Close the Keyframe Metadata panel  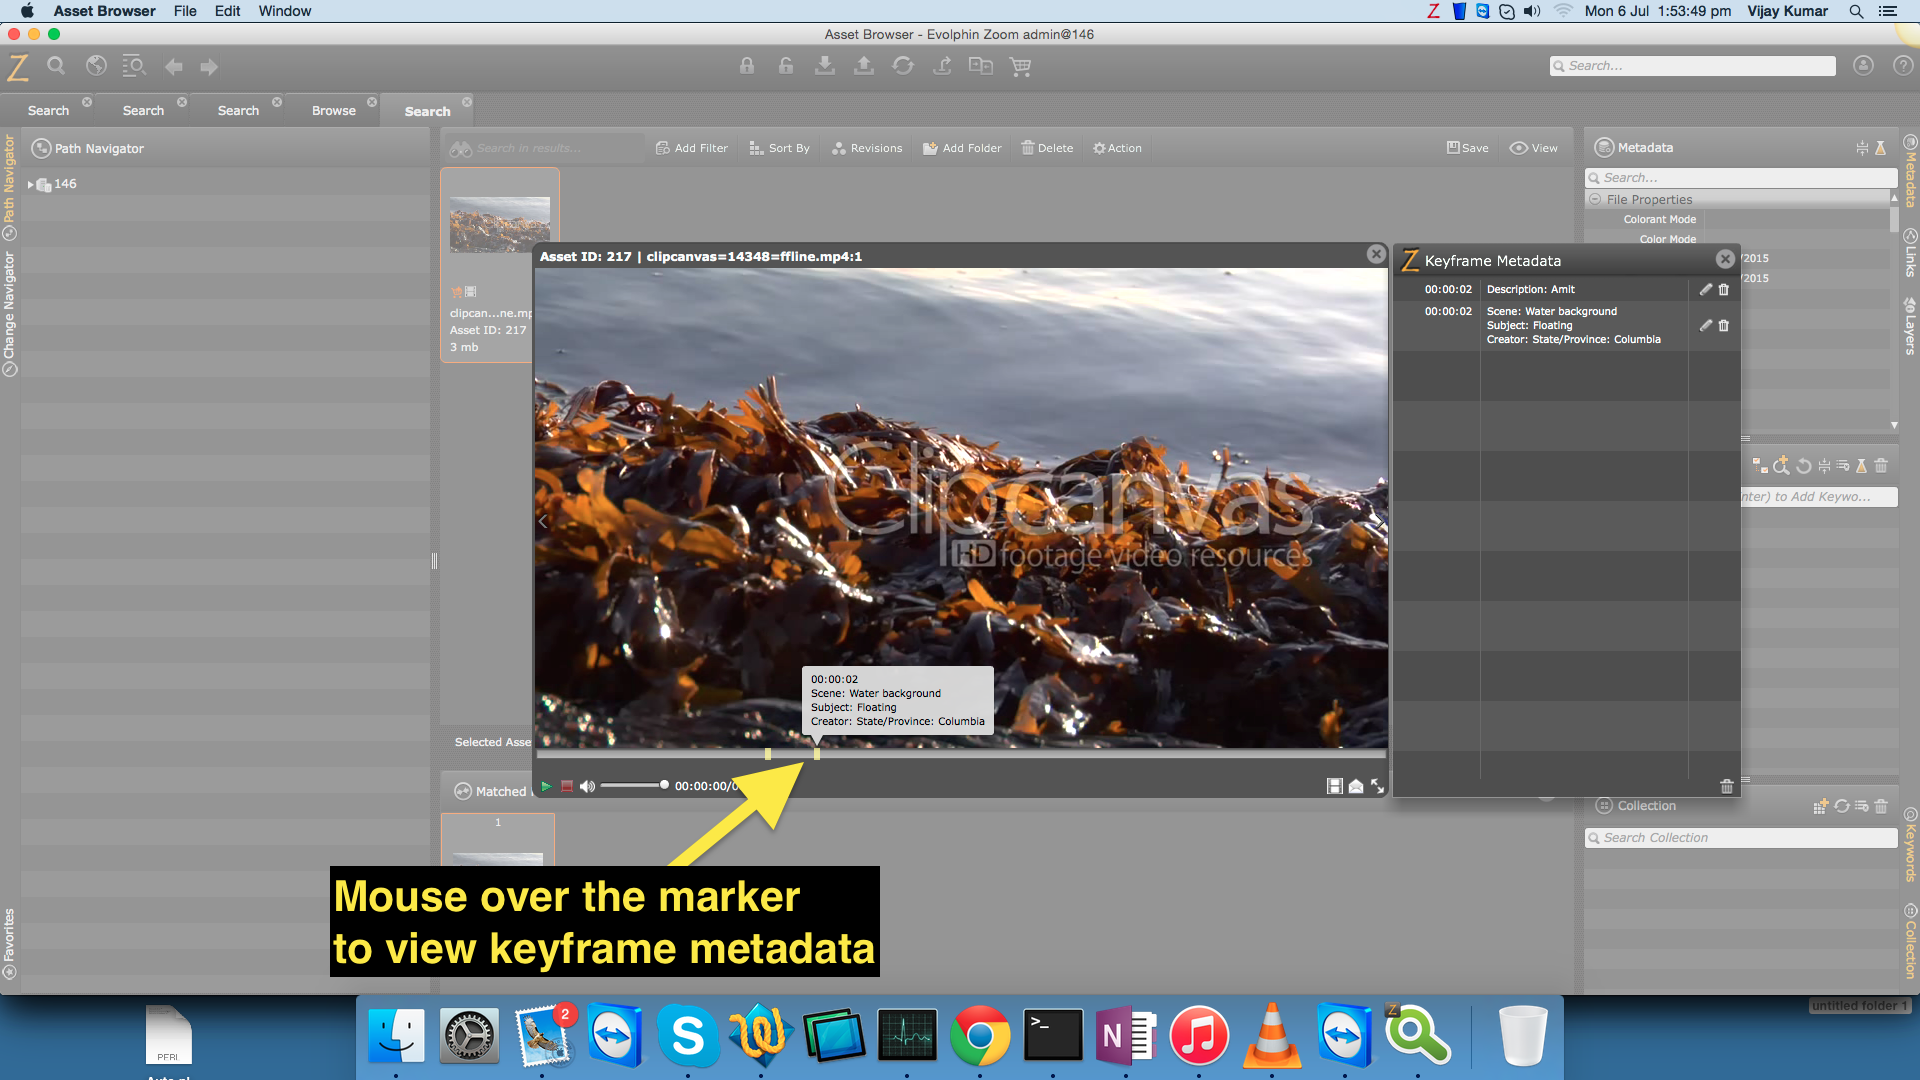1725,260
